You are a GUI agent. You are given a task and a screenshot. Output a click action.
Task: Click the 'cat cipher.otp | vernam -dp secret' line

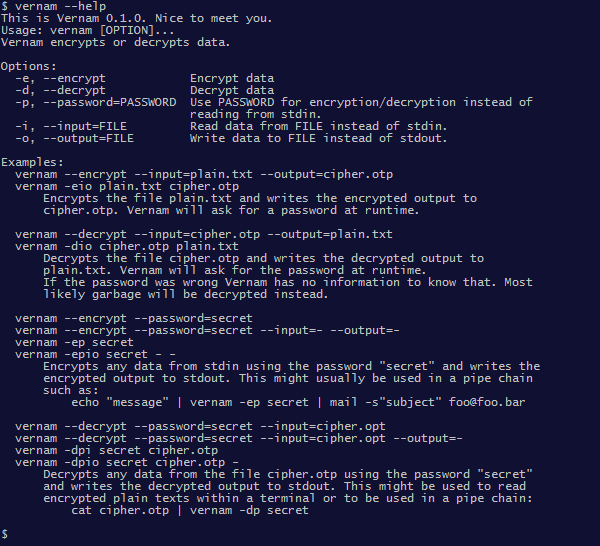pos(190,510)
